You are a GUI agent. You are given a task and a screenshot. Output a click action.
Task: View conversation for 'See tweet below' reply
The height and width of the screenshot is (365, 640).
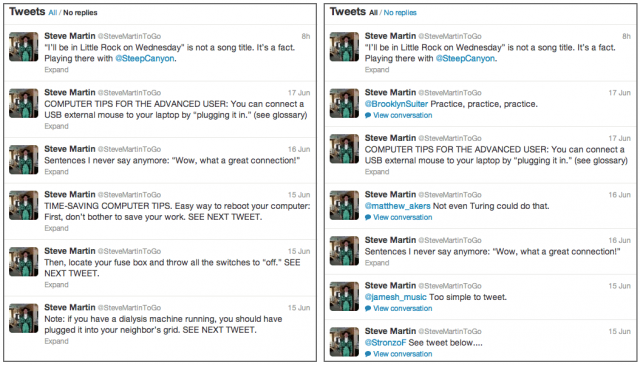(x=402, y=354)
